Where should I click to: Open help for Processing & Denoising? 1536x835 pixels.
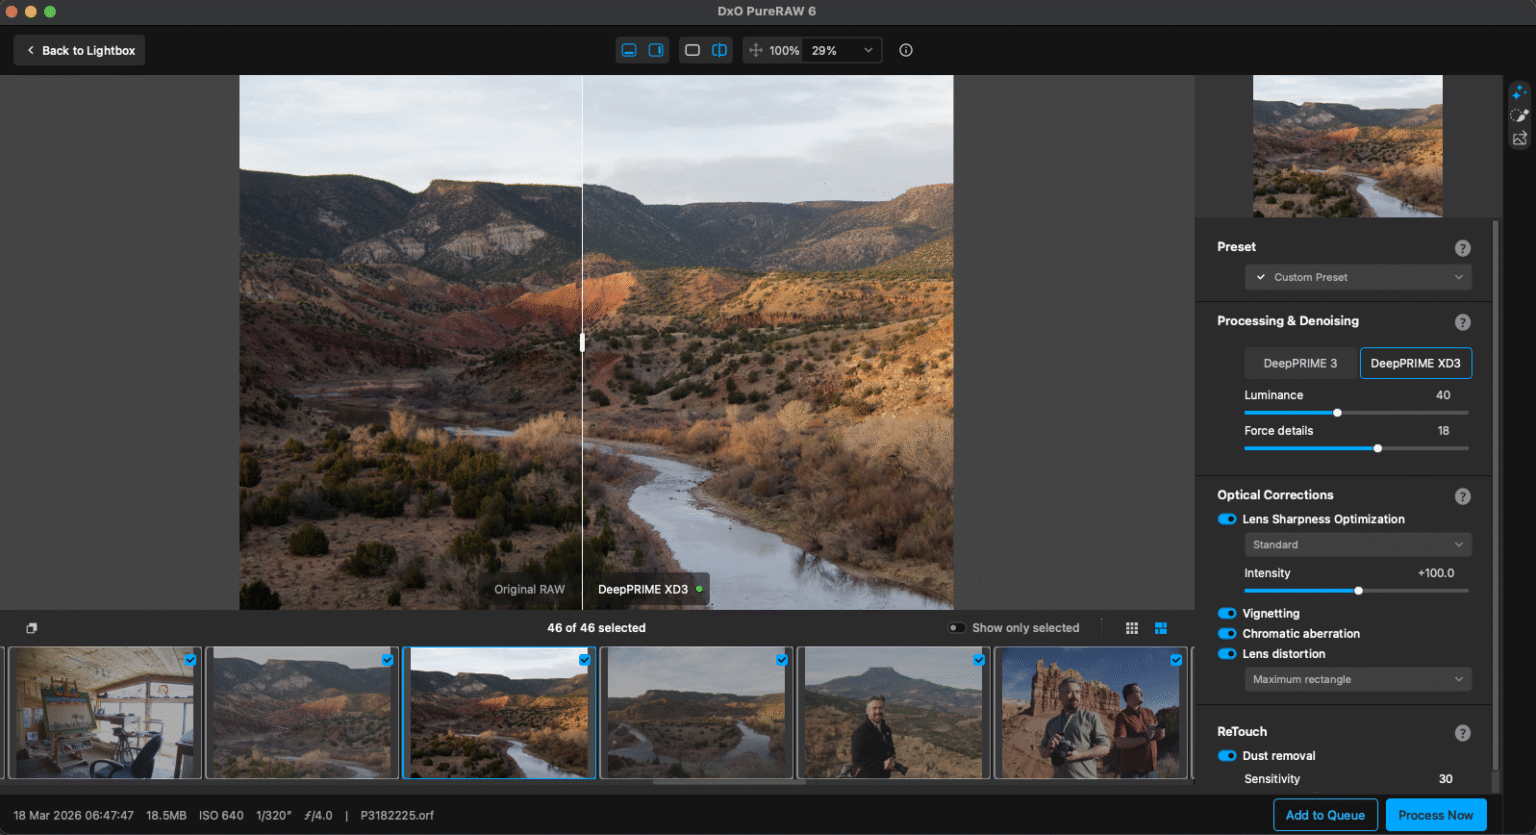[1462, 322]
